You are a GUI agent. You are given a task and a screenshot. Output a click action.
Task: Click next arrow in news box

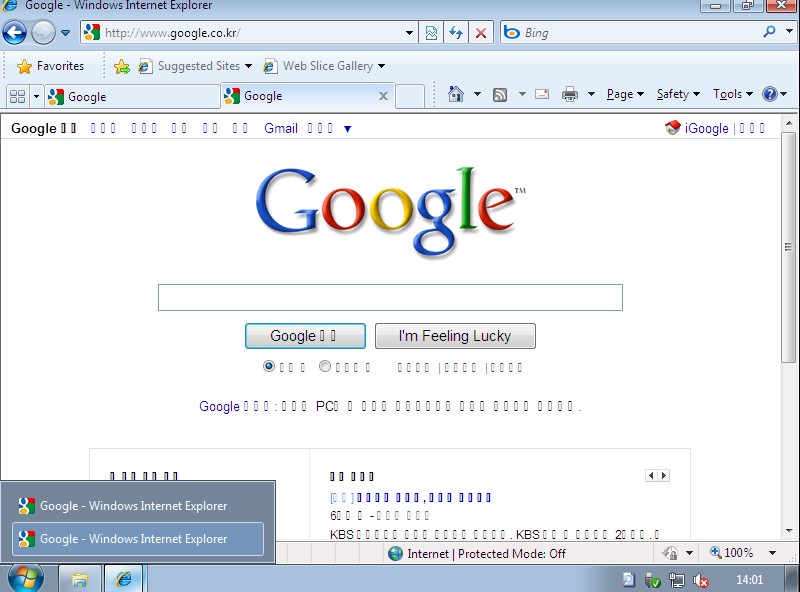[664, 476]
